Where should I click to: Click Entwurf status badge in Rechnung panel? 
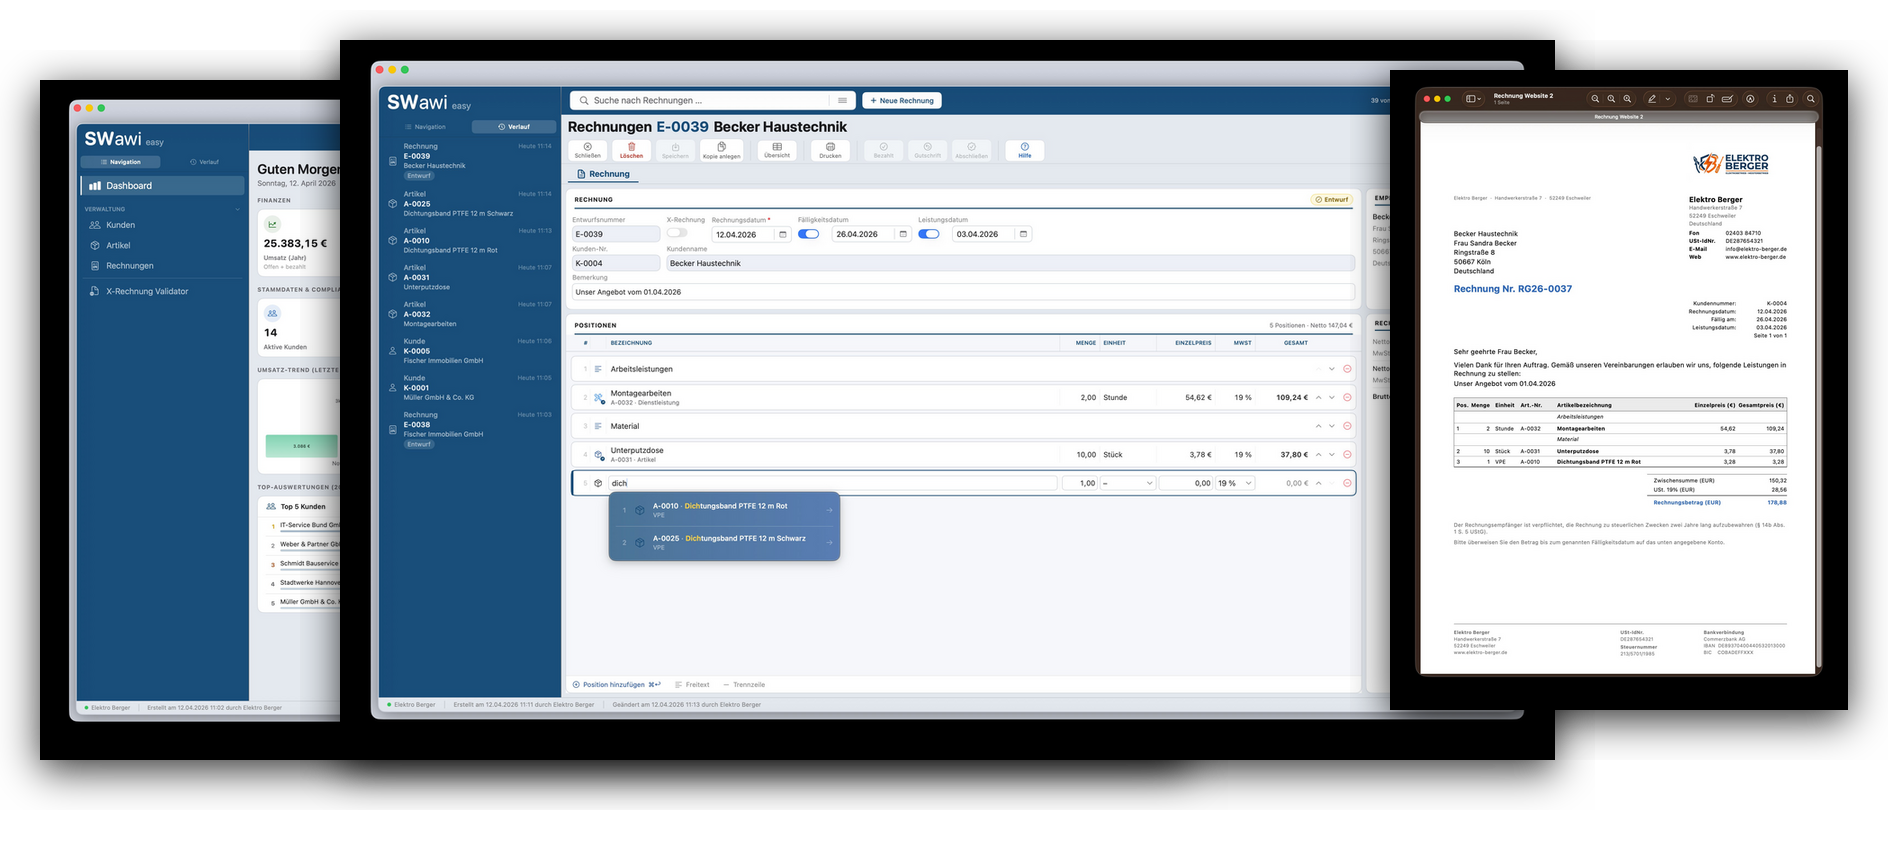[x=1332, y=199]
